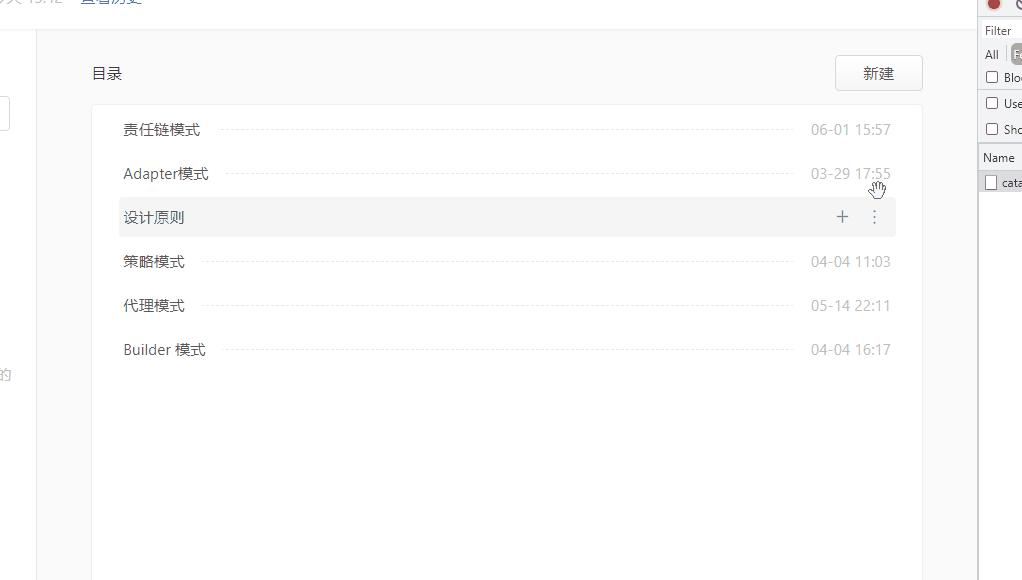Click the plus icon on 设计原则 row
The image size is (1022, 580).
(x=842, y=217)
